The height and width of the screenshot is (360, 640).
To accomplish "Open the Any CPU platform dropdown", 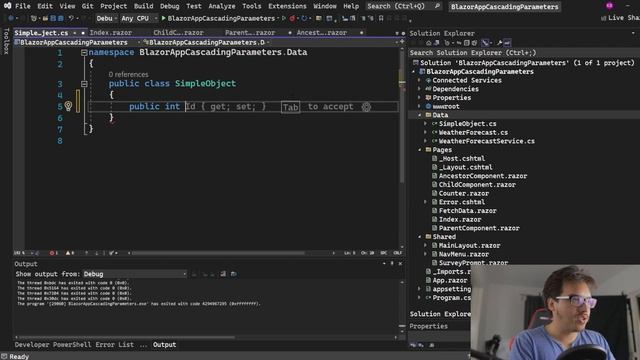I will 139,18.
